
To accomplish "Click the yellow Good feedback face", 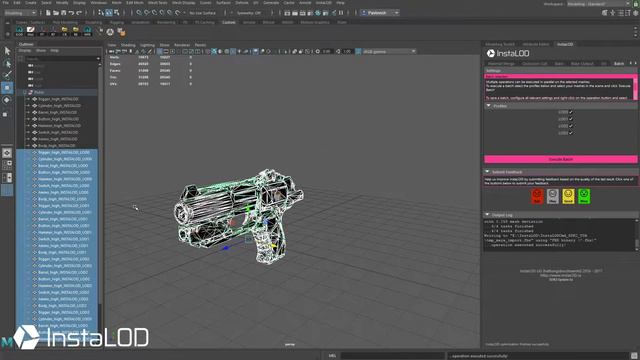I will pyautogui.click(x=568, y=196).
